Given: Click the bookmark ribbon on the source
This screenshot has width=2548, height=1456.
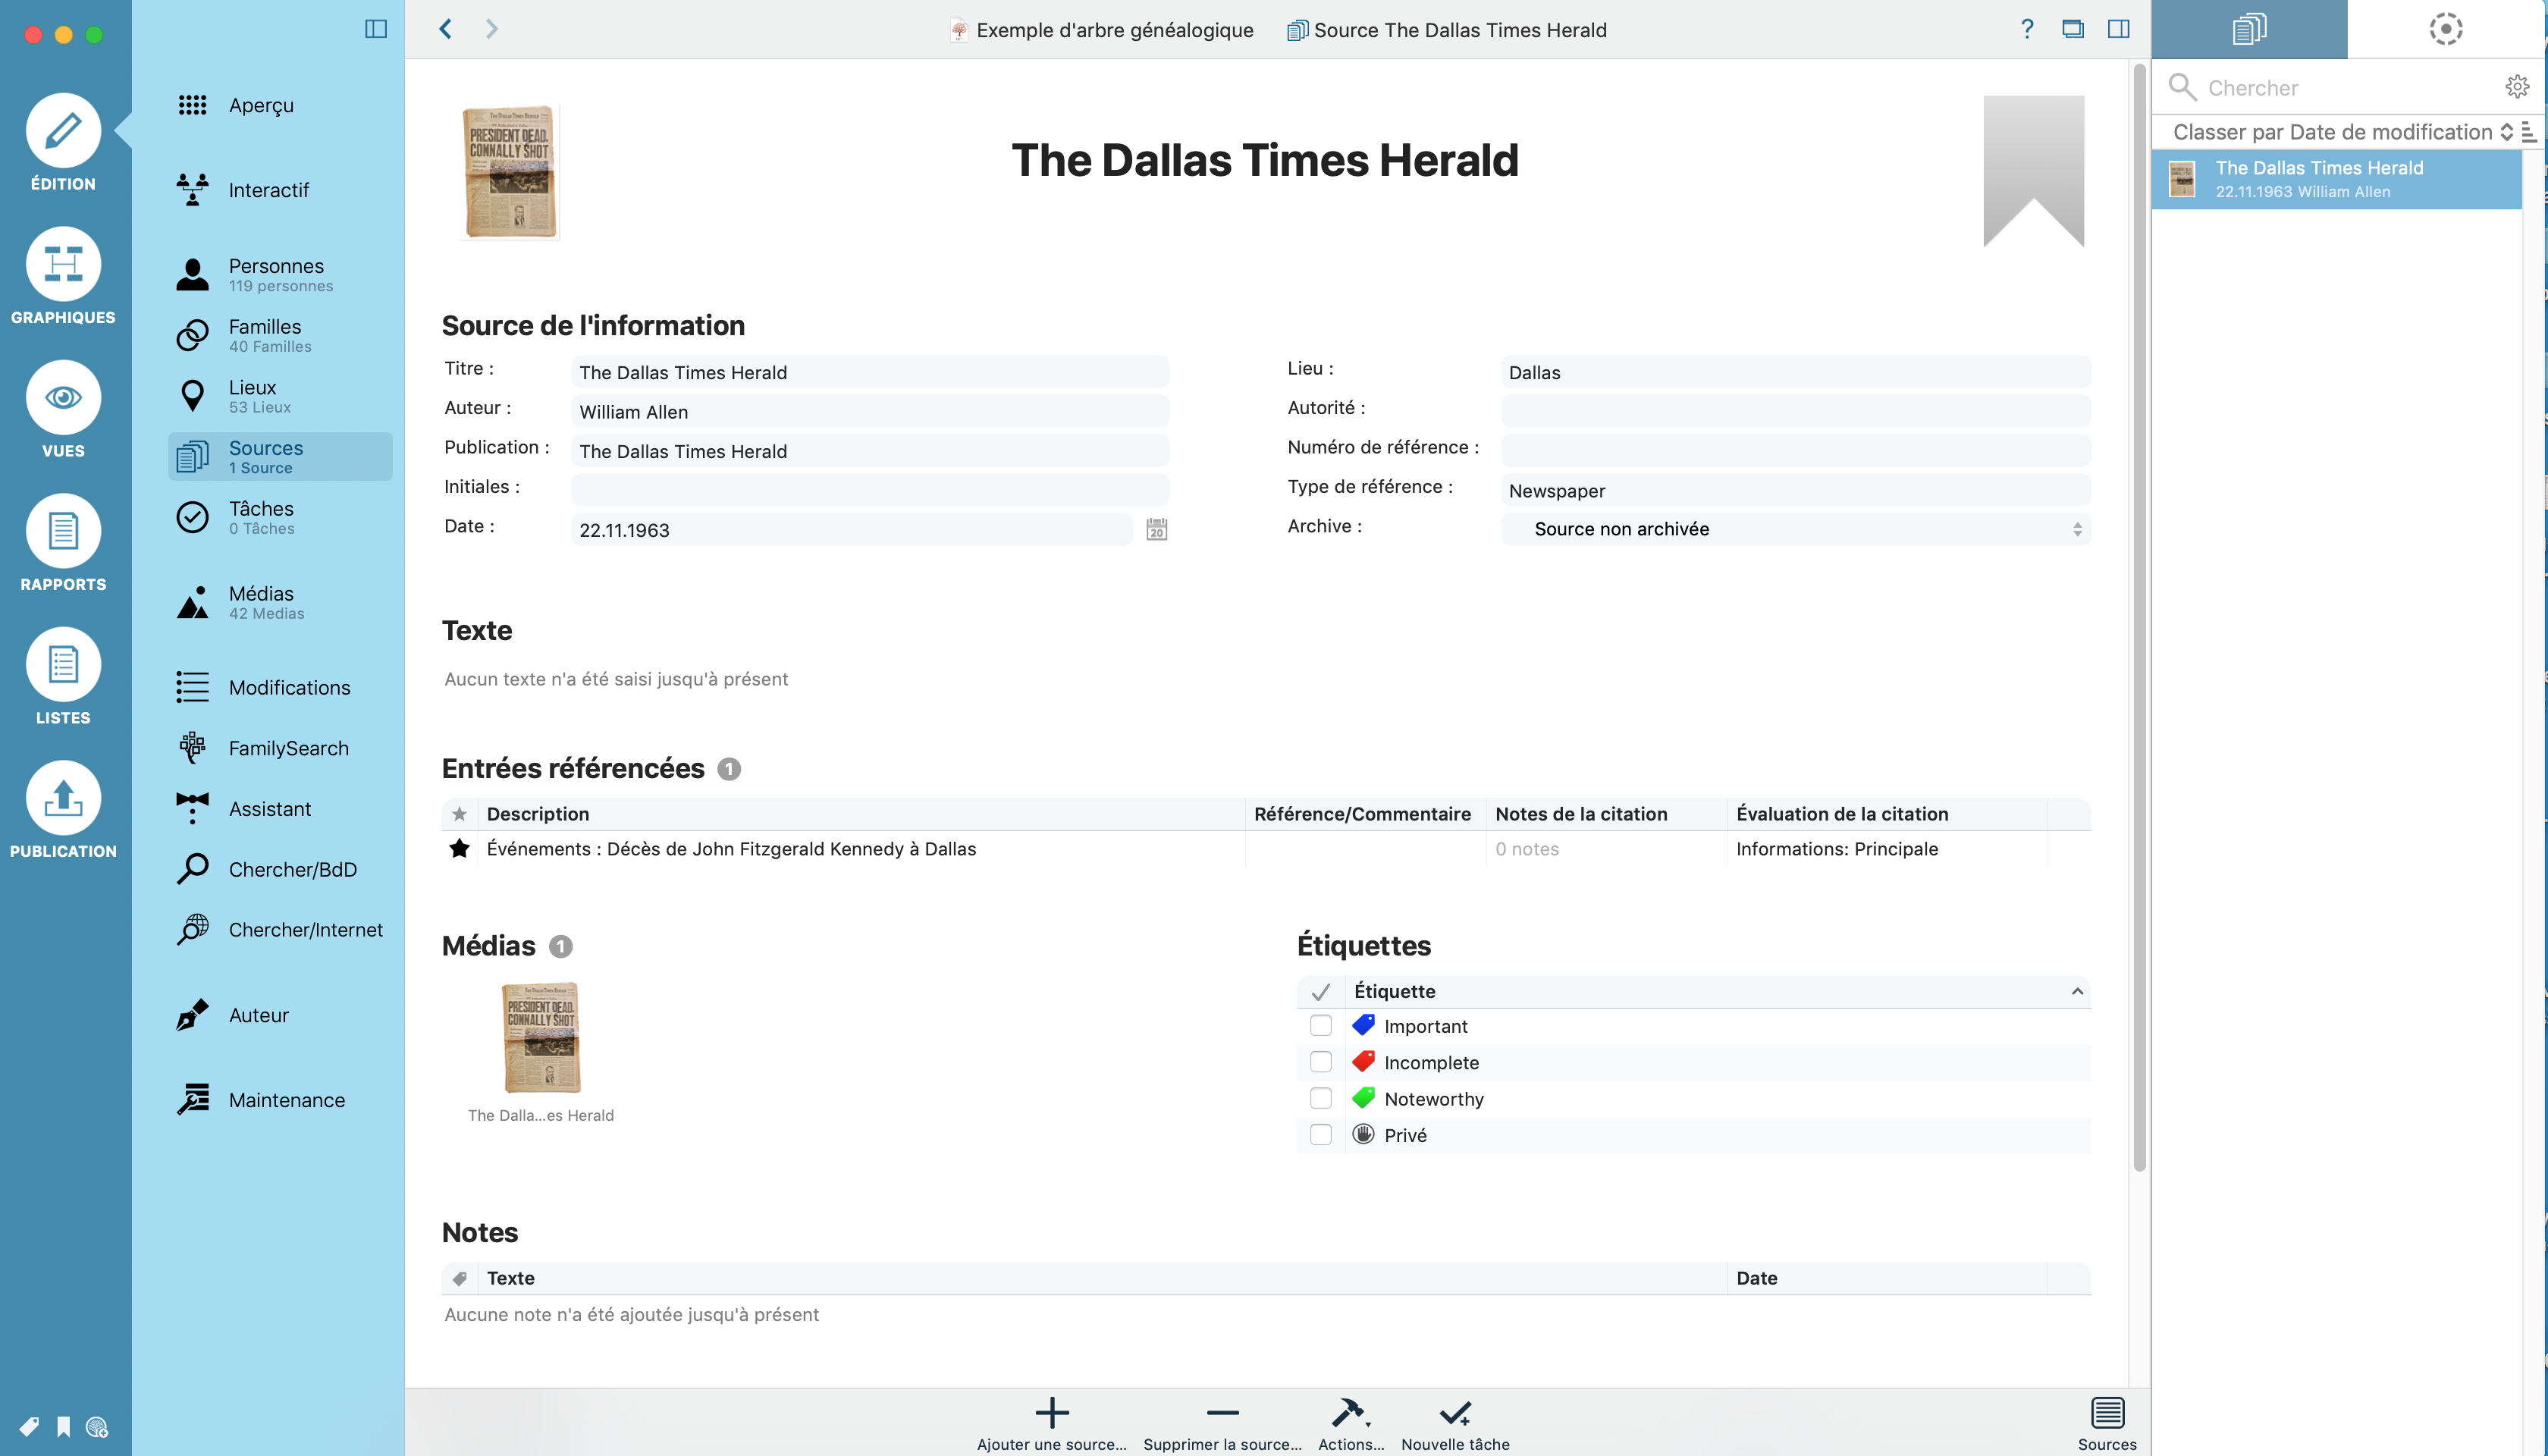Looking at the screenshot, I should (2033, 170).
